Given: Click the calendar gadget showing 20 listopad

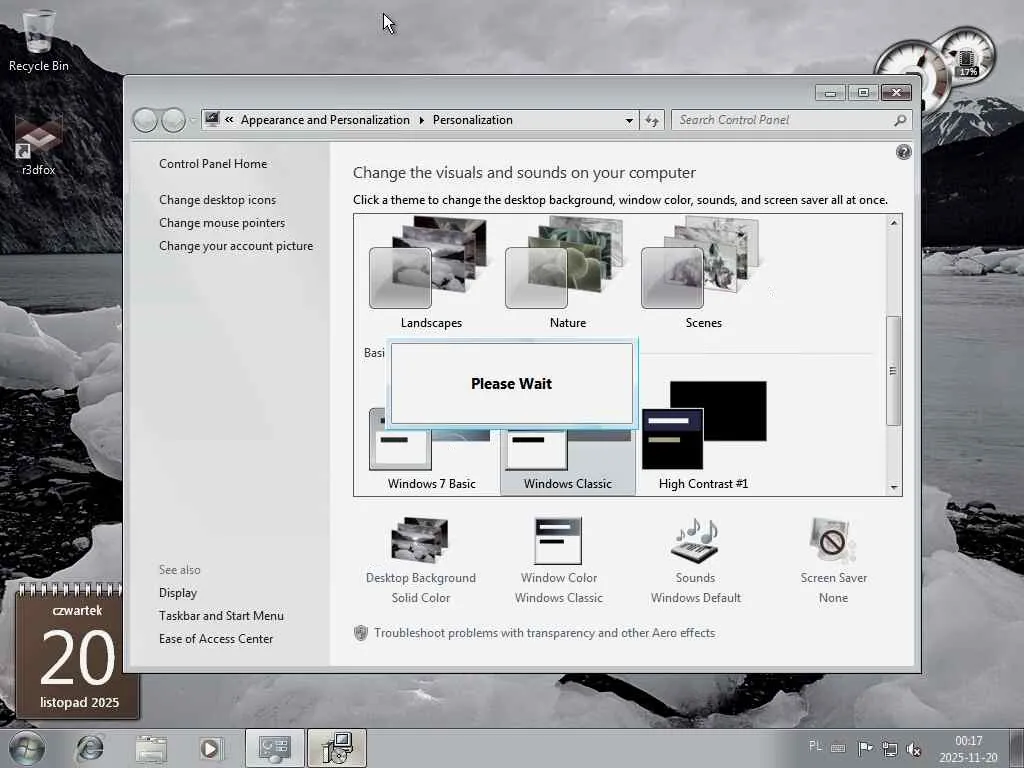Looking at the screenshot, I should 77,652.
